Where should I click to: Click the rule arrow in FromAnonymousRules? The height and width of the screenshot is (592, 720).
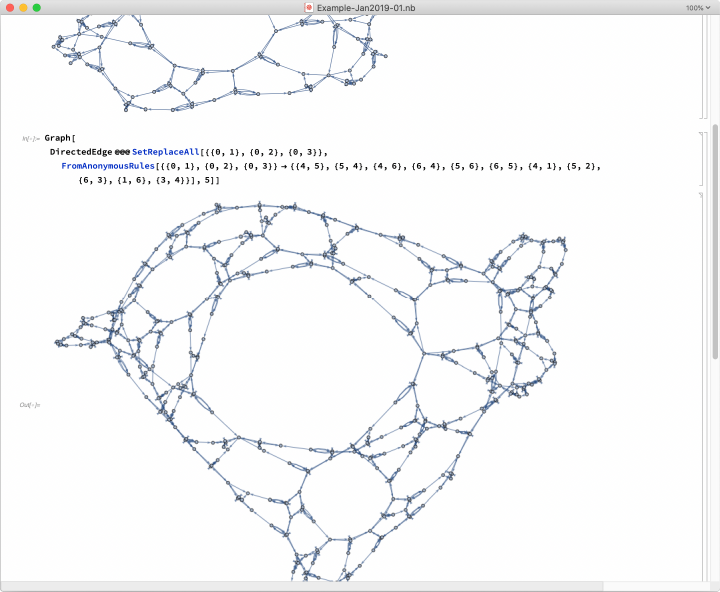point(284,166)
